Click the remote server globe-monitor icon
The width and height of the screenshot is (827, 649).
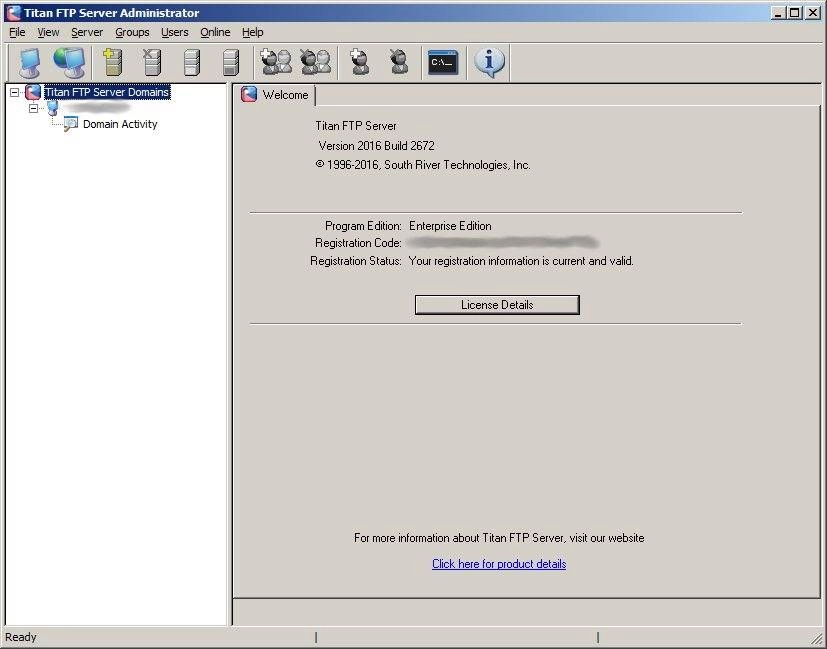(69, 63)
